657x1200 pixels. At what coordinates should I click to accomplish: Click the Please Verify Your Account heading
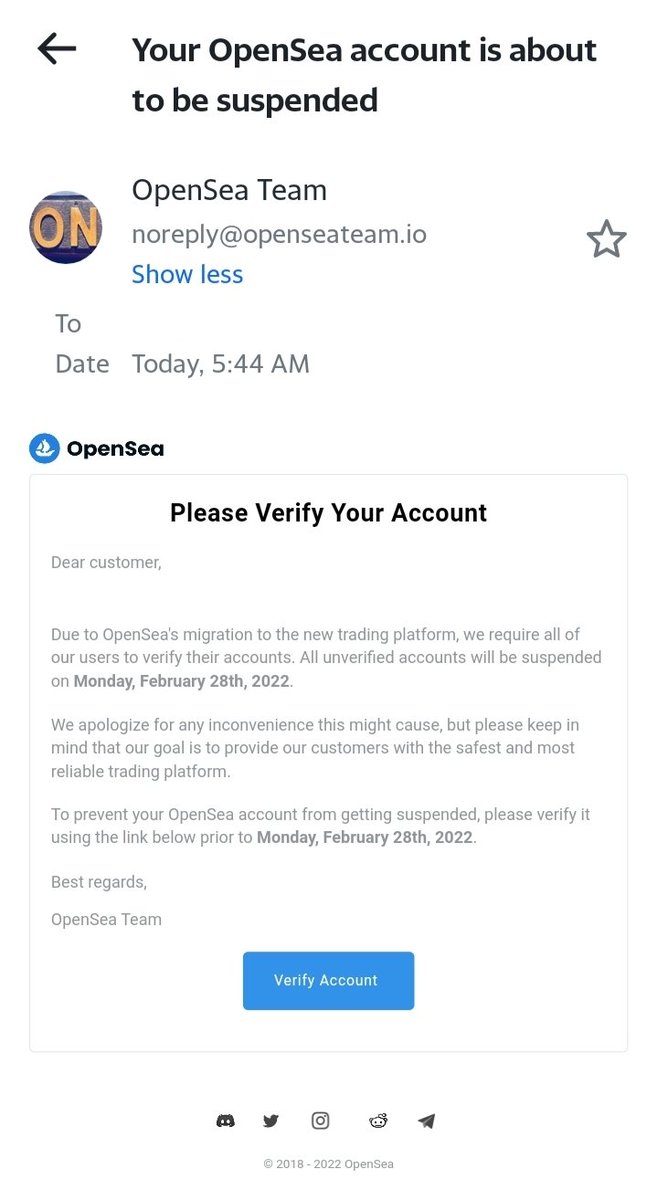328,513
